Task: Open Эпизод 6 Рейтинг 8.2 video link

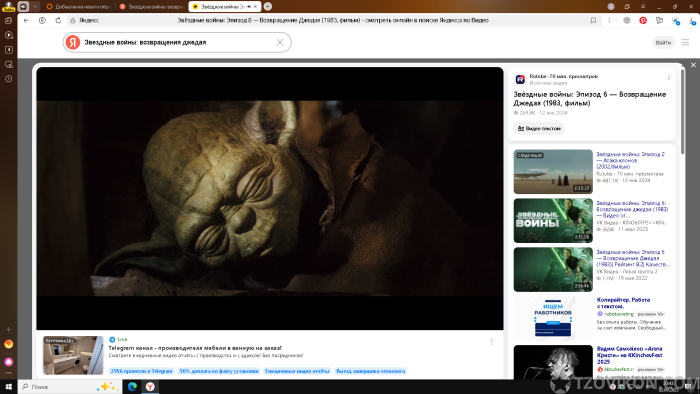Action: click(633, 258)
